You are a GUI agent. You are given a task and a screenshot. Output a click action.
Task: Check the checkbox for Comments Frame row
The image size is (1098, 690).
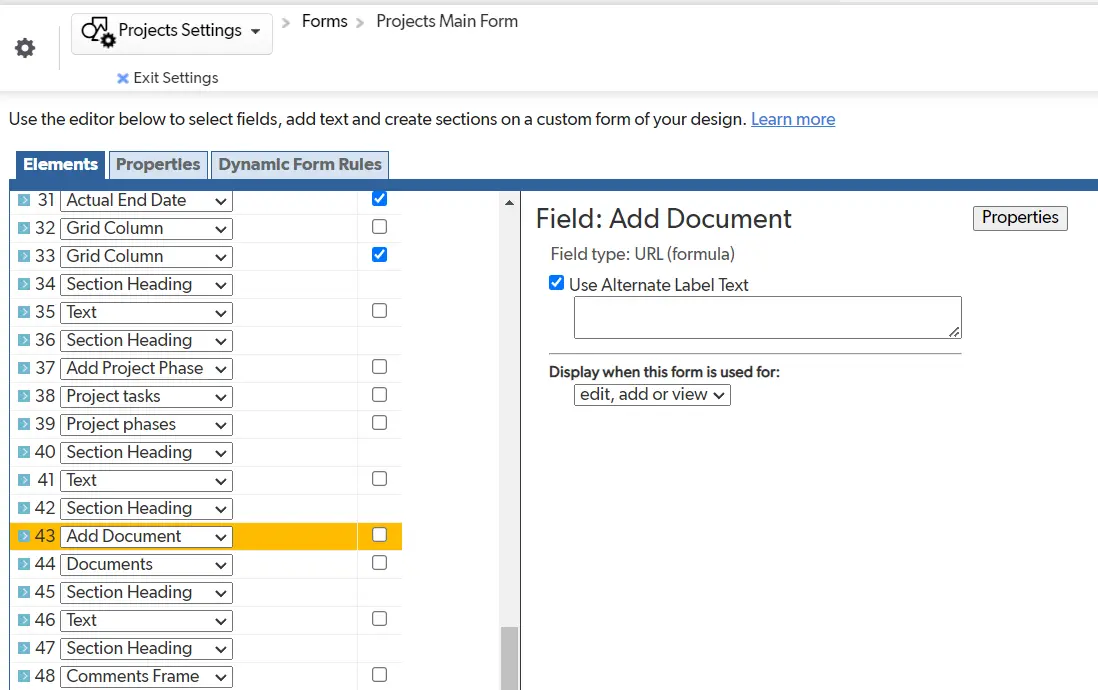380,675
